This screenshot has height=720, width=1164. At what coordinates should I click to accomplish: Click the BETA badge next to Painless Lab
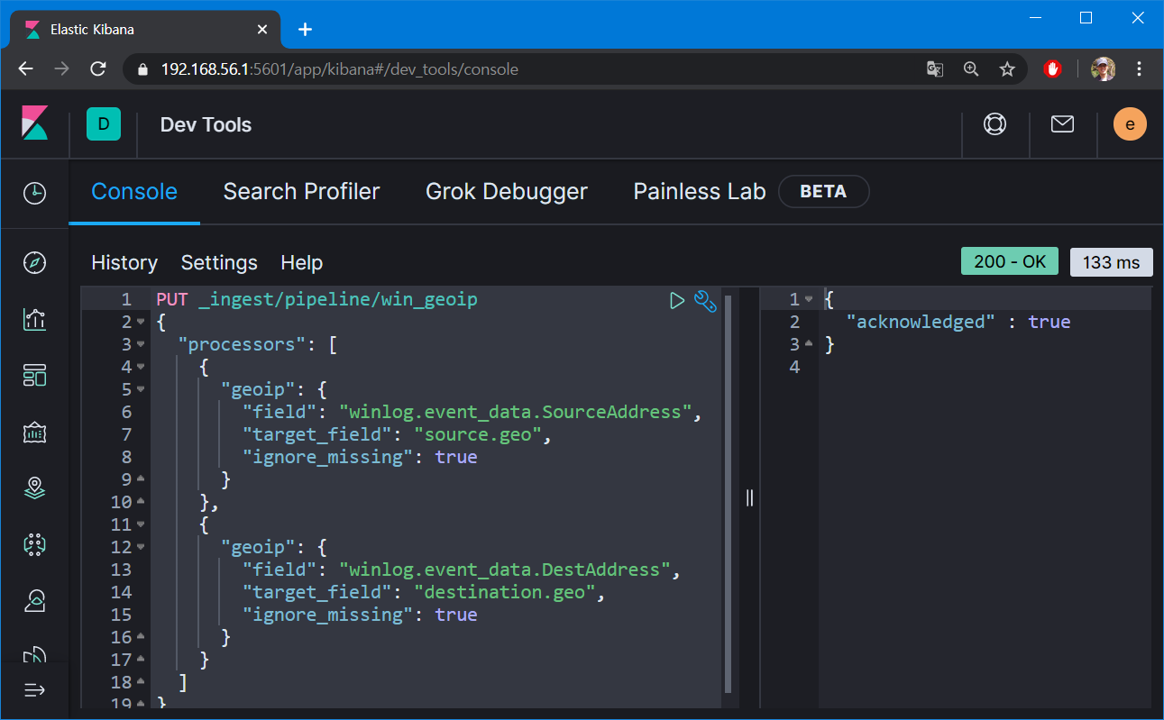(823, 192)
